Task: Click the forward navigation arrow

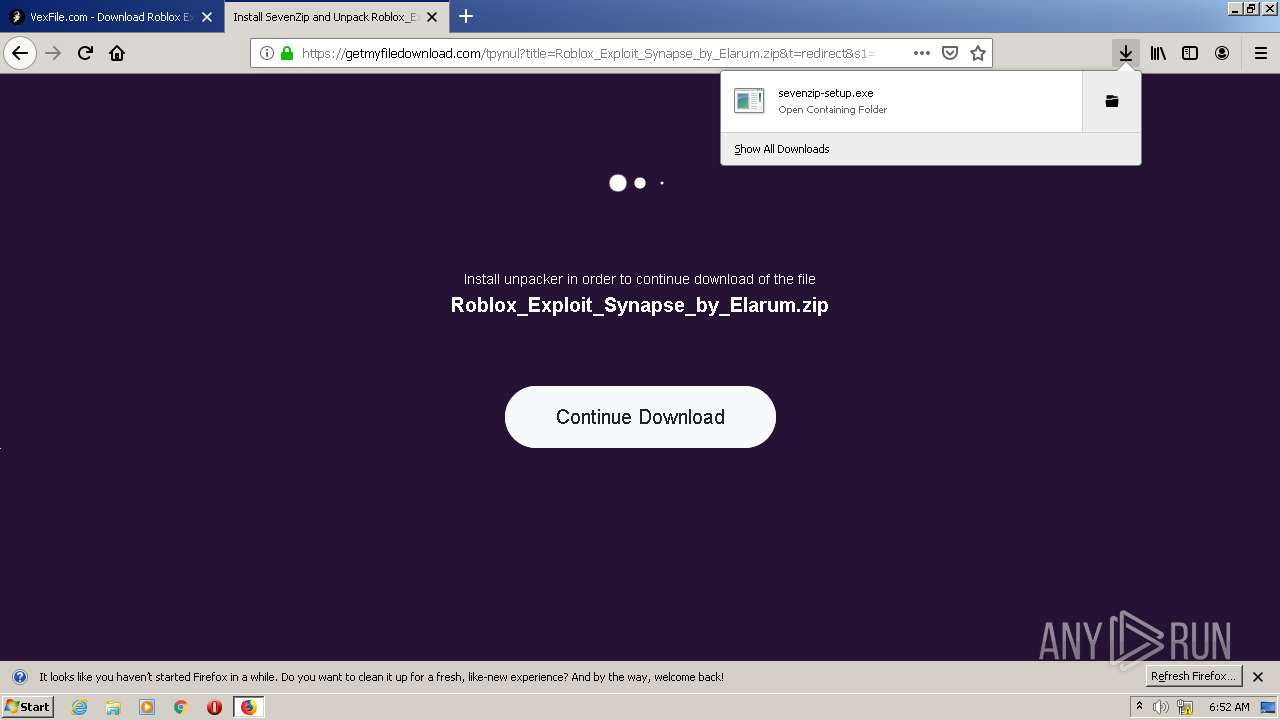Action: [x=53, y=53]
